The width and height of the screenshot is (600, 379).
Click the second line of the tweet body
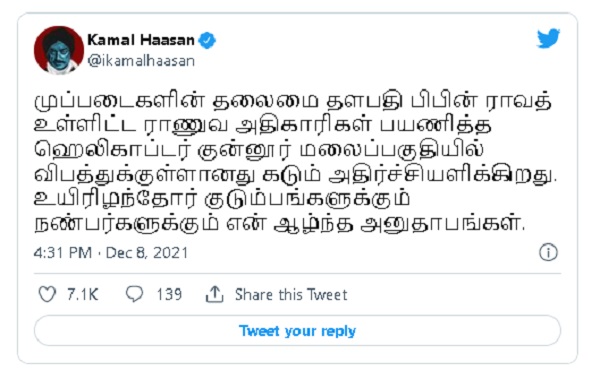pos(263,126)
